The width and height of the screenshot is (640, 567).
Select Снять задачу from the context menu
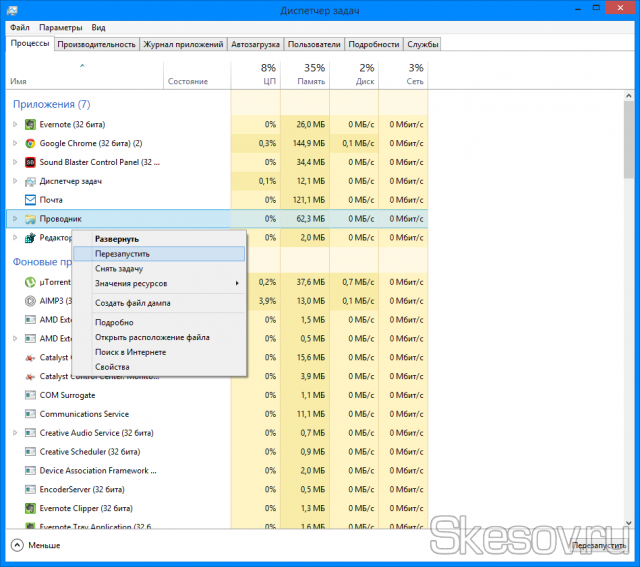tap(118, 269)
